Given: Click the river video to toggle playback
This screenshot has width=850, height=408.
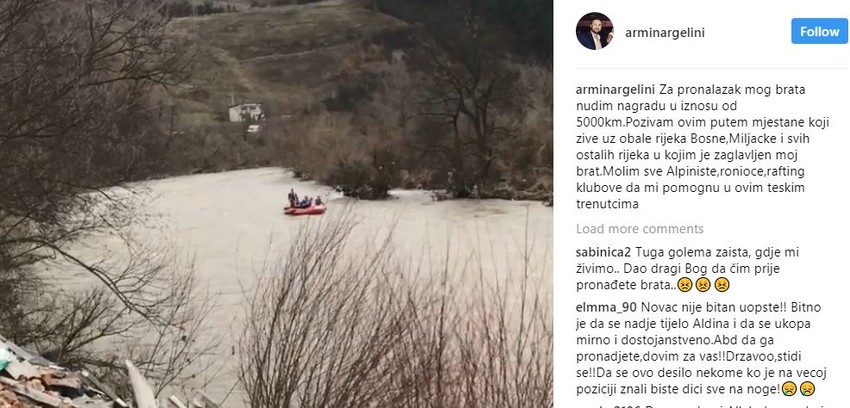Looking at the screenshot, I should pyautogui.click(x=276, y=204).
